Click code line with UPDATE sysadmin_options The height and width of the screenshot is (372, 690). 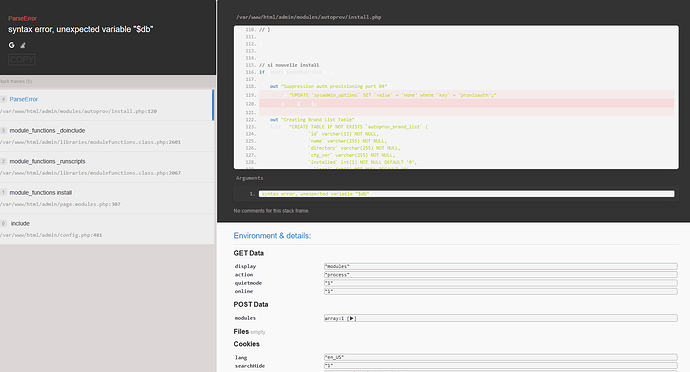[466, 95]
